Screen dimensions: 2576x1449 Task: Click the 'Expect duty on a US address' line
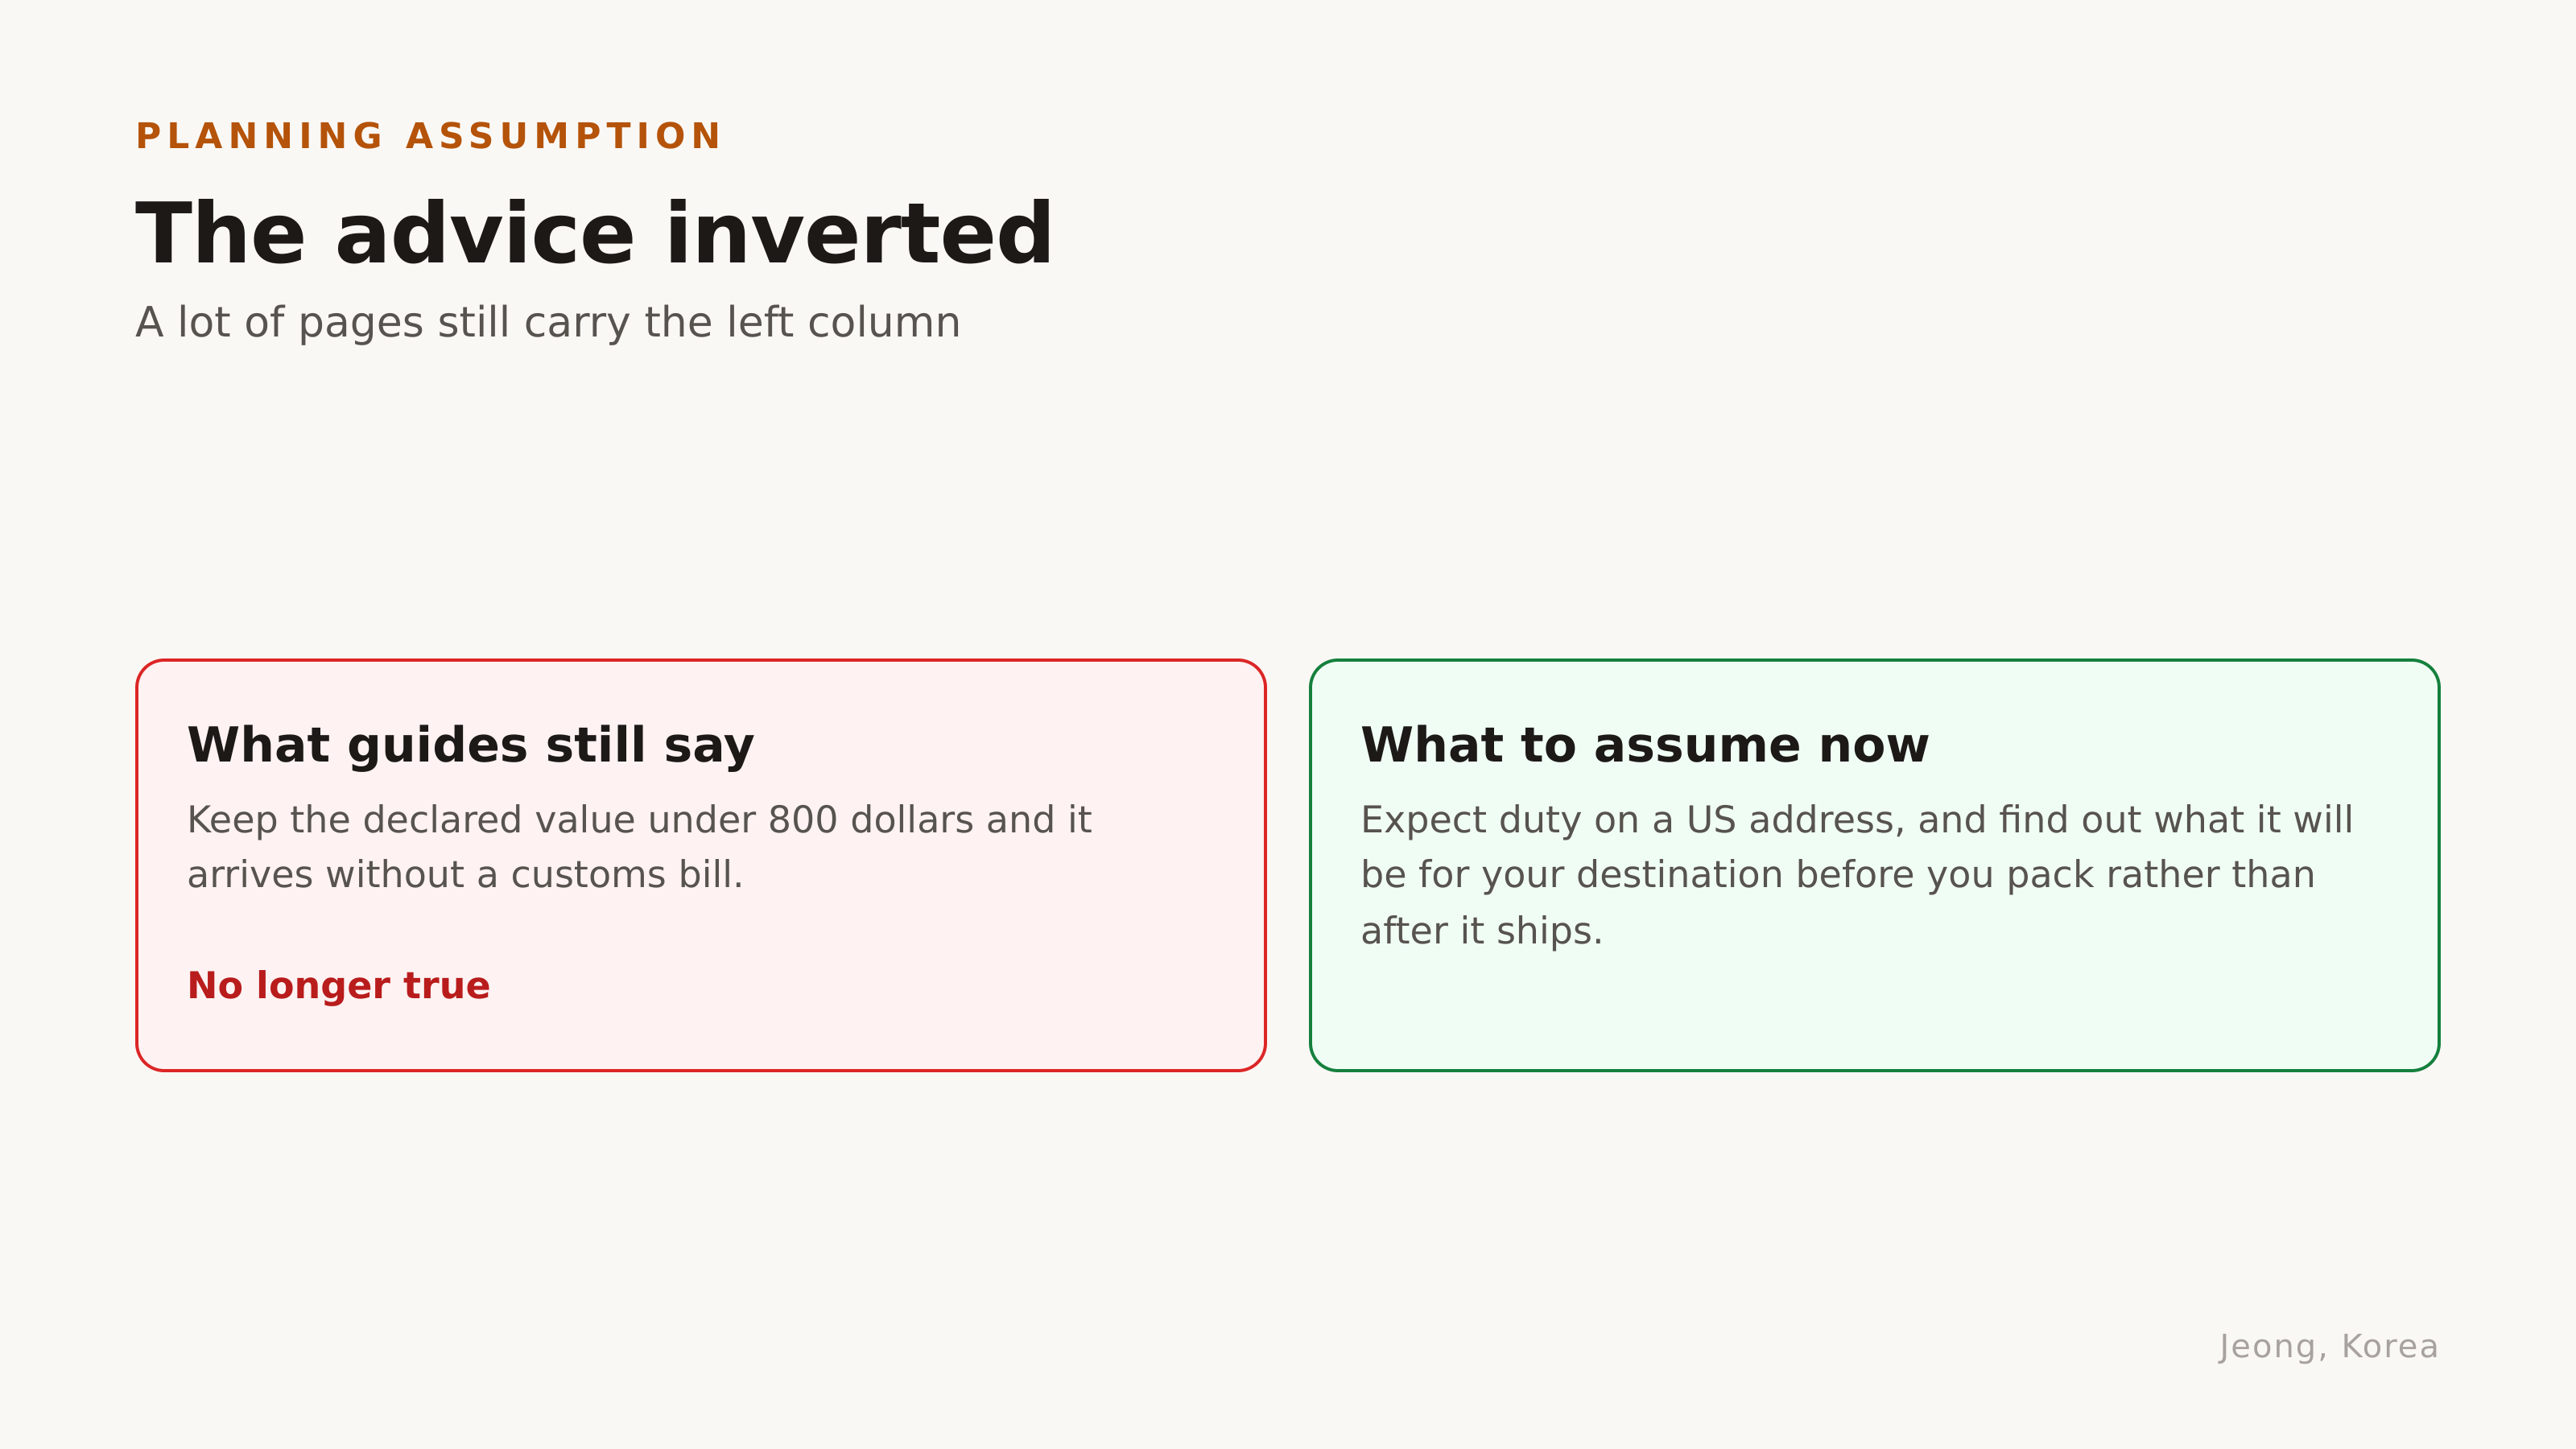(x=1857, y=820)
